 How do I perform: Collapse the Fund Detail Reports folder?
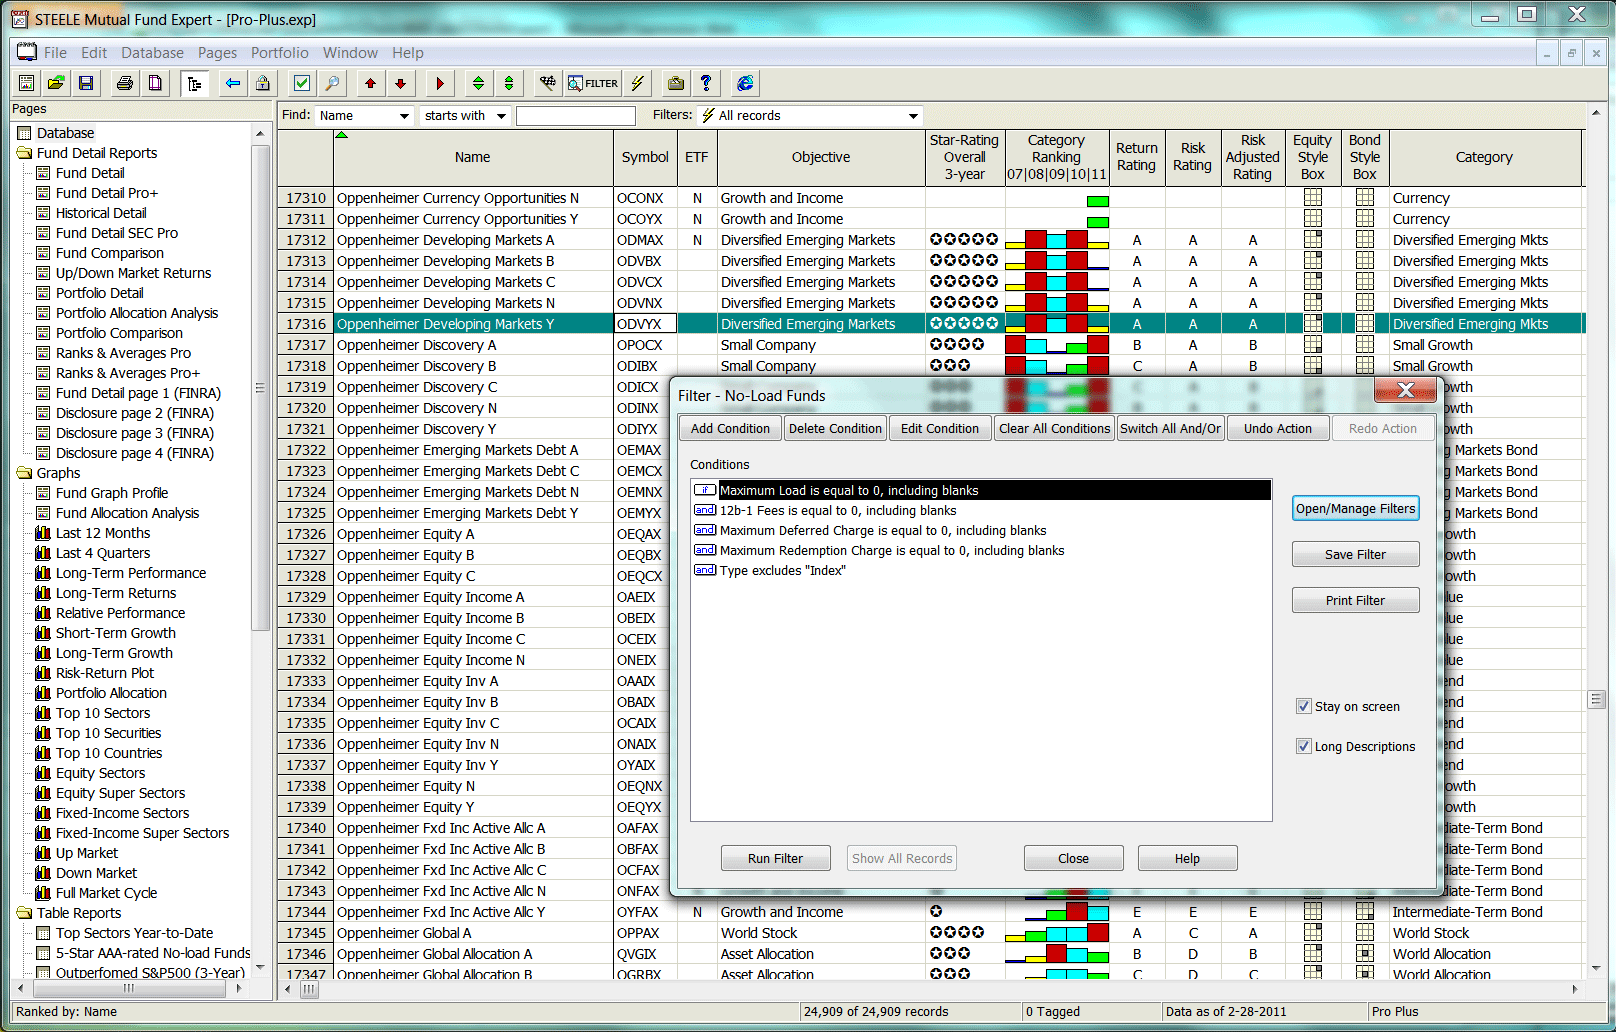pos(25,153)
